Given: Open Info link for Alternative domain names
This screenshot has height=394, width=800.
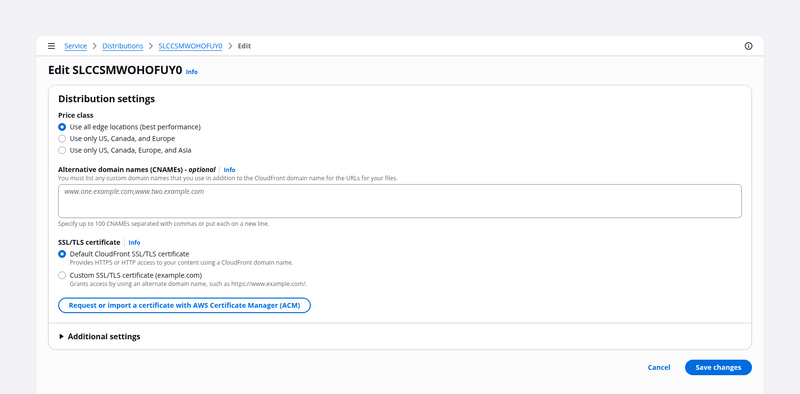Looking at the screenshot, I should tap(230, 169).
